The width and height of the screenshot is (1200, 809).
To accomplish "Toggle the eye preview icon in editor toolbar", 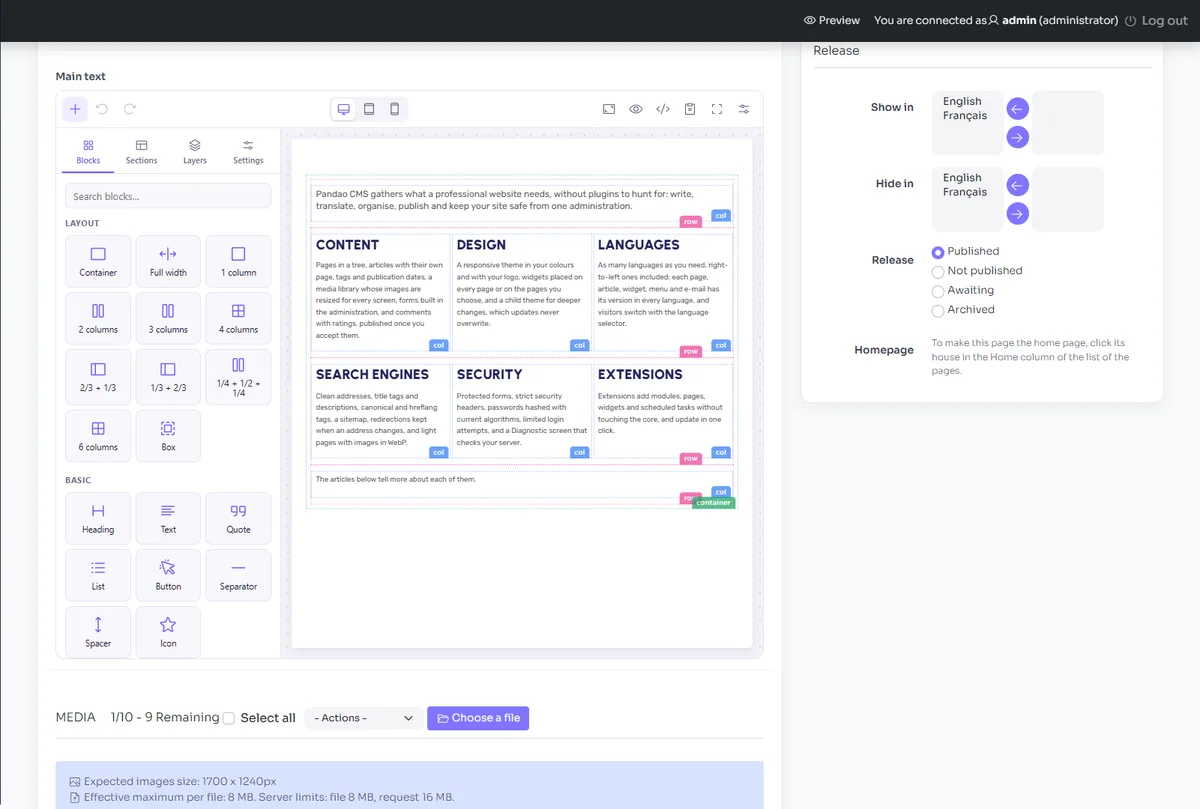I will (x=636, y=109).
